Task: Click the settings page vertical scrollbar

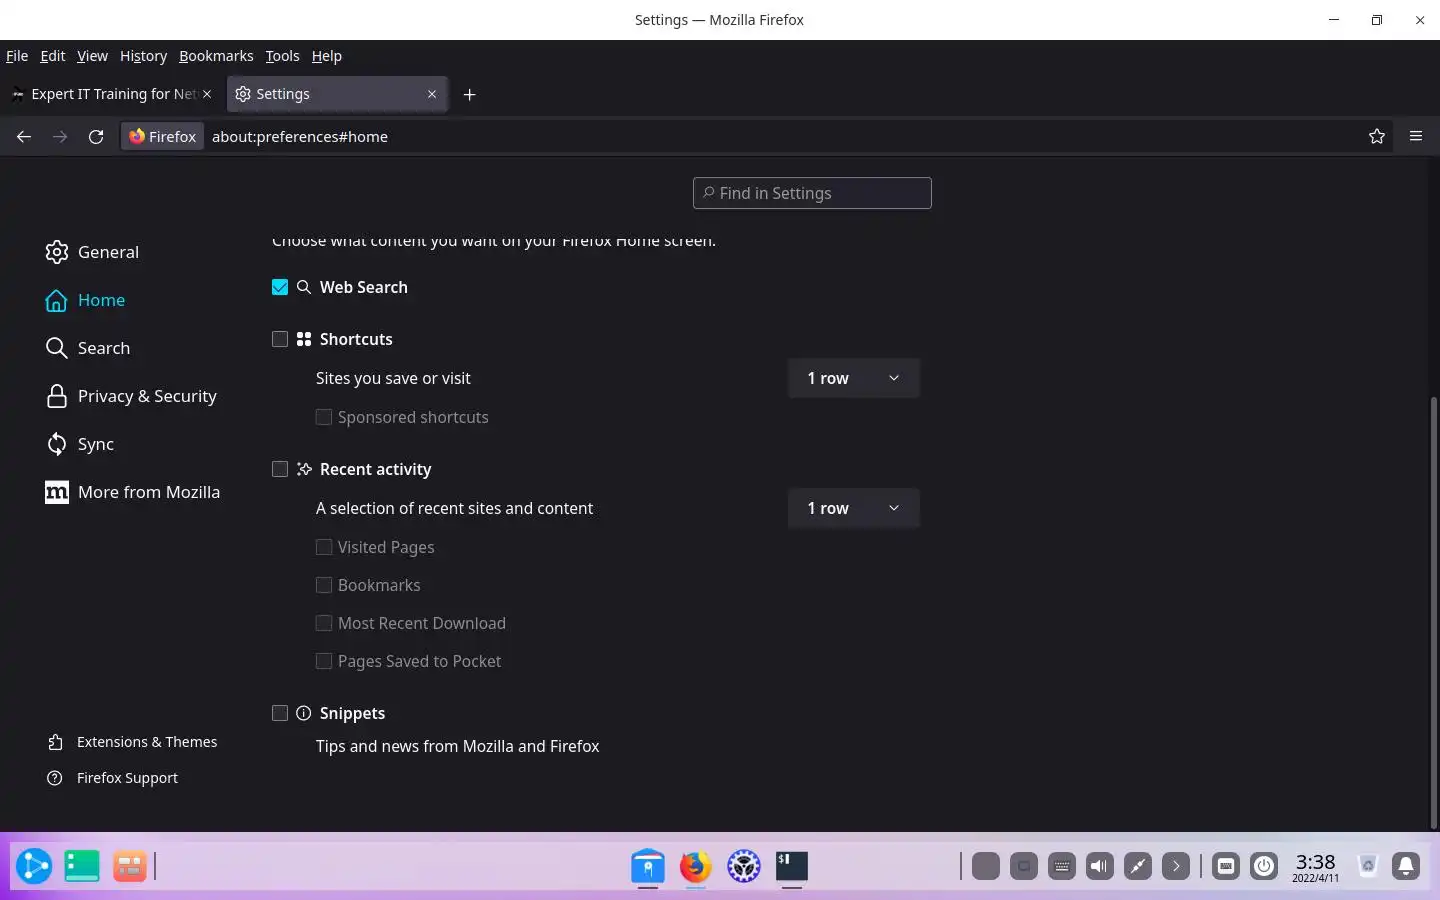Action: pos(1434,612)
